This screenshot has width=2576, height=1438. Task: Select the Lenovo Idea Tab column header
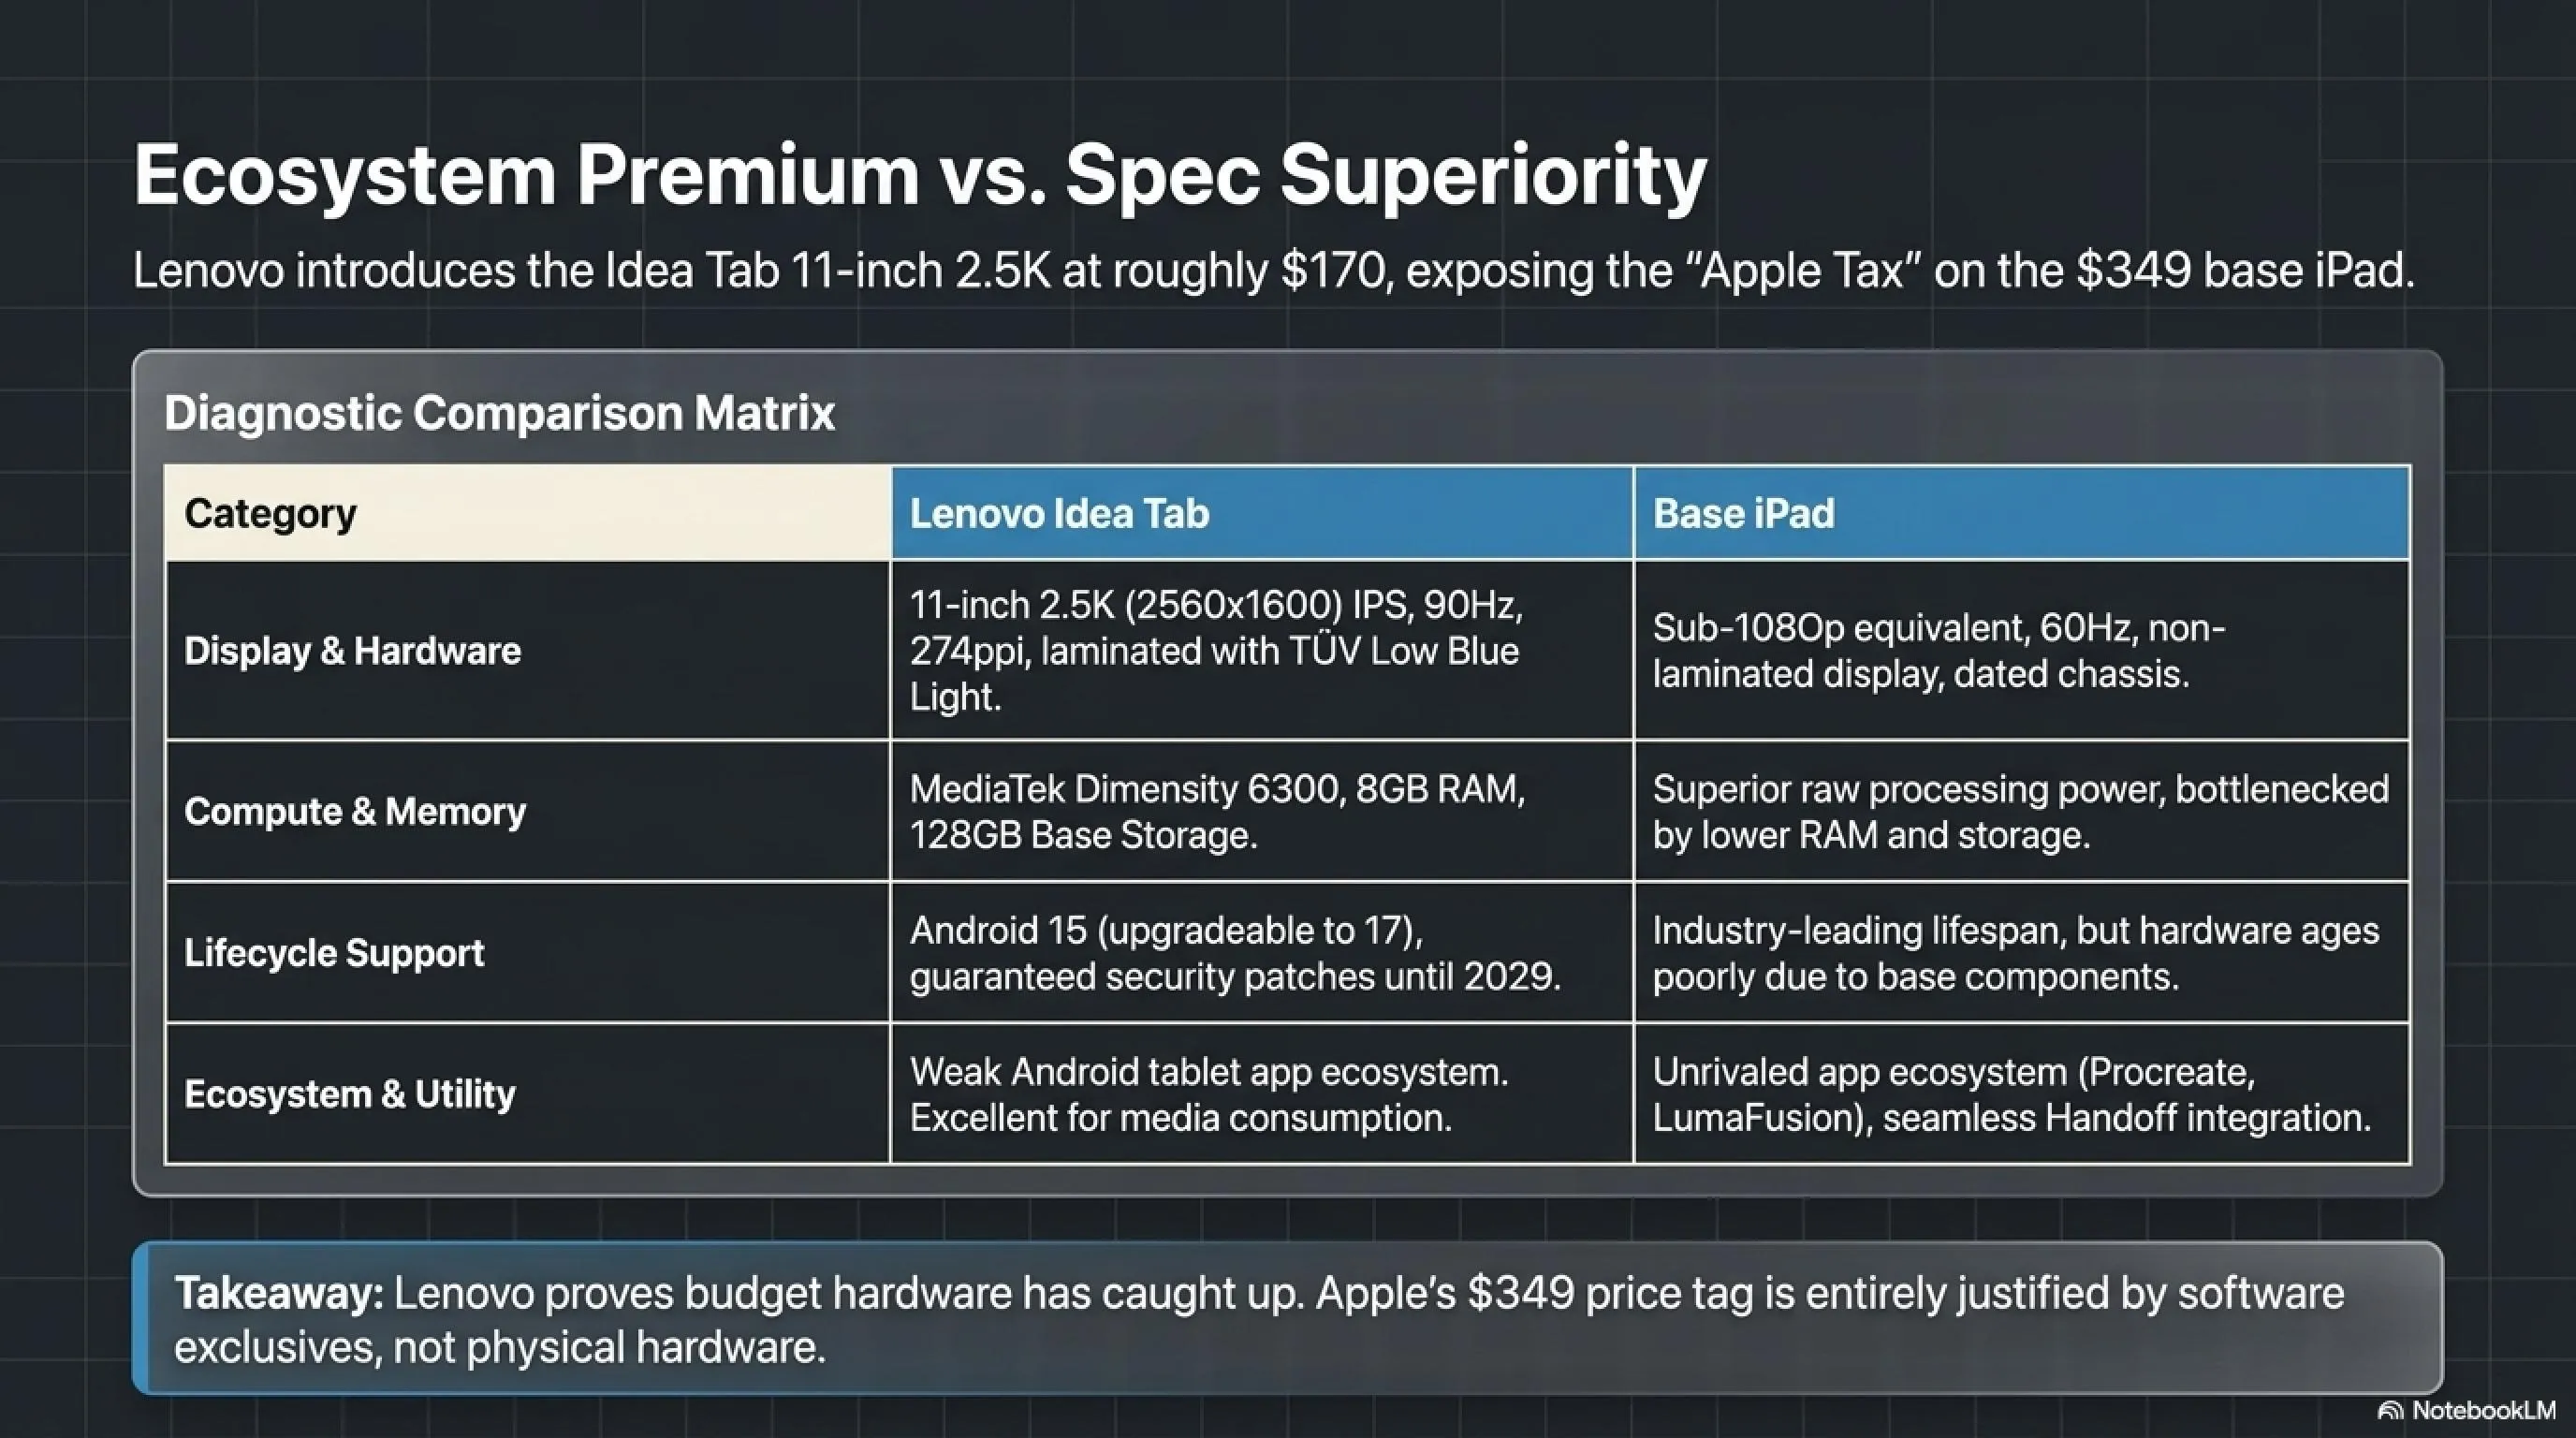coord(1262,513)
